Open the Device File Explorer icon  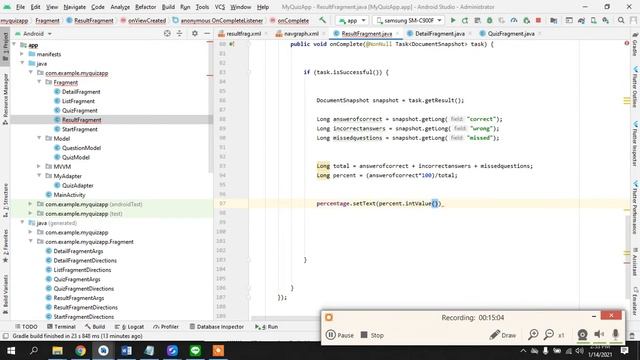click(x=632, y=336)
